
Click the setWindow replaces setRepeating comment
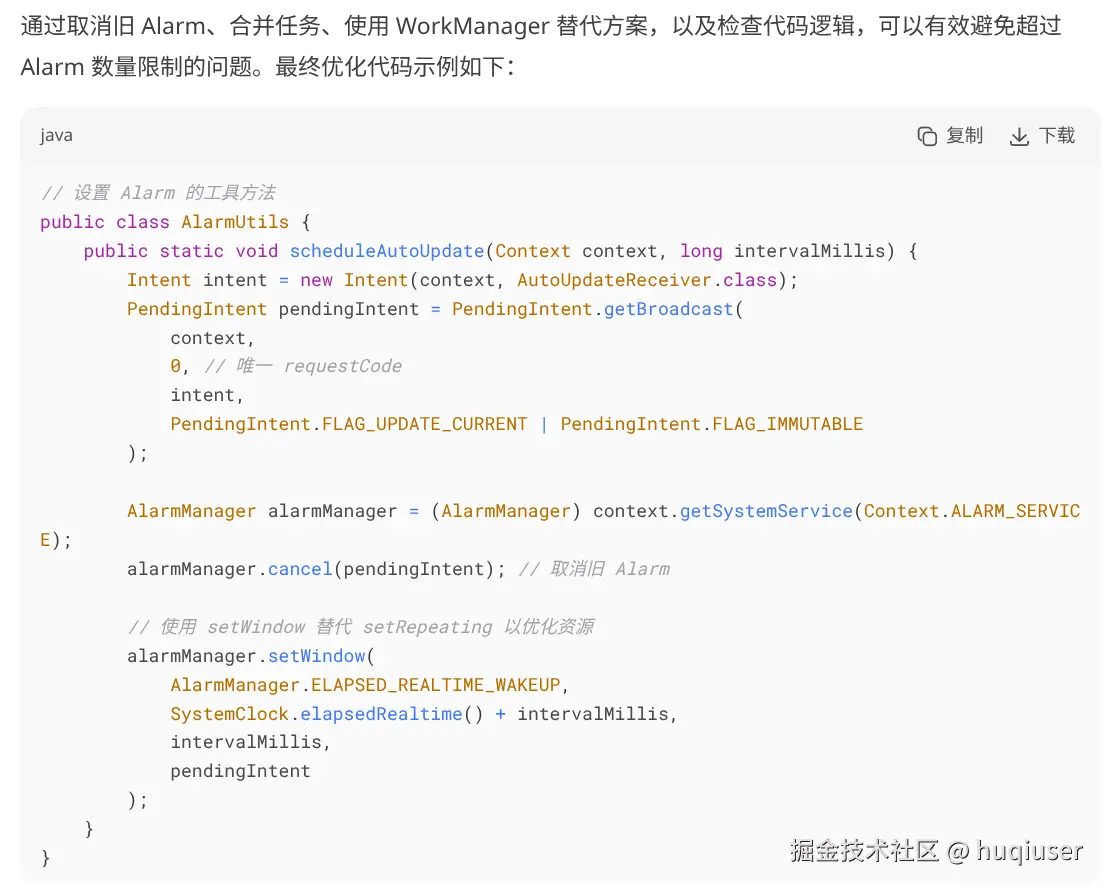[361, 627]
